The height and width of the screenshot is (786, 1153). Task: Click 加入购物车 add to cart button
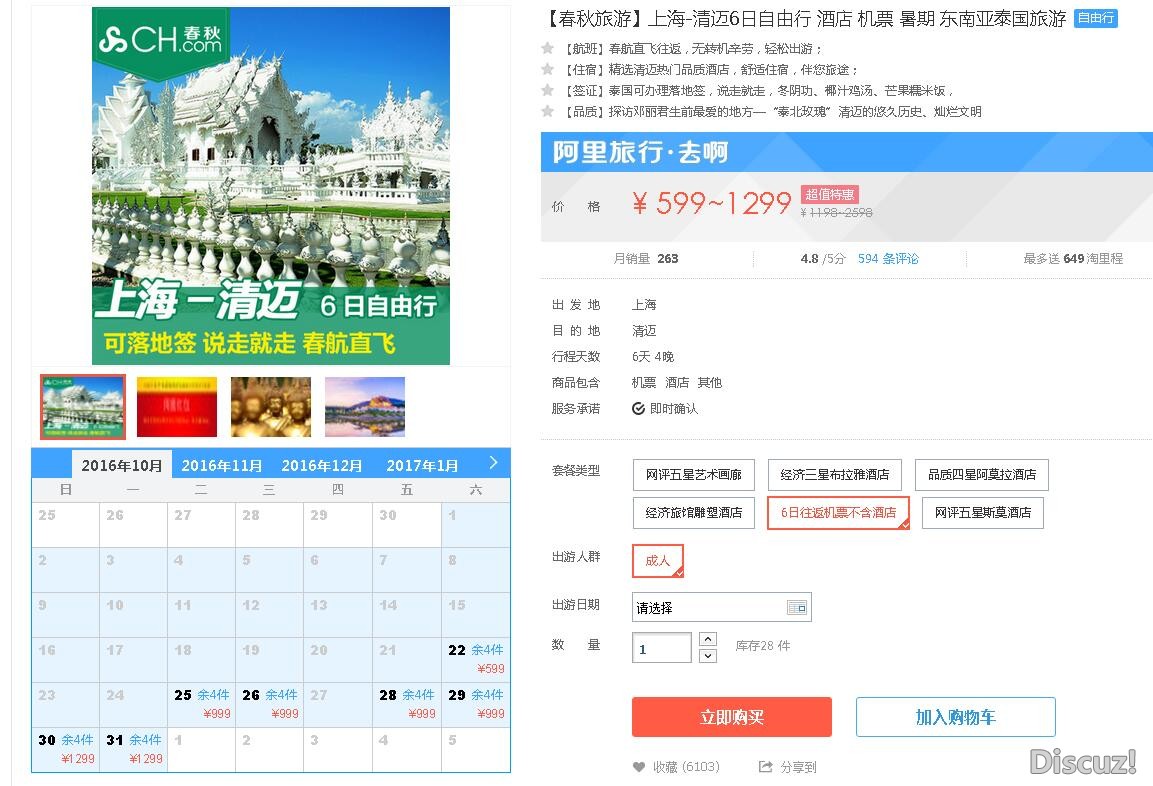955,717
